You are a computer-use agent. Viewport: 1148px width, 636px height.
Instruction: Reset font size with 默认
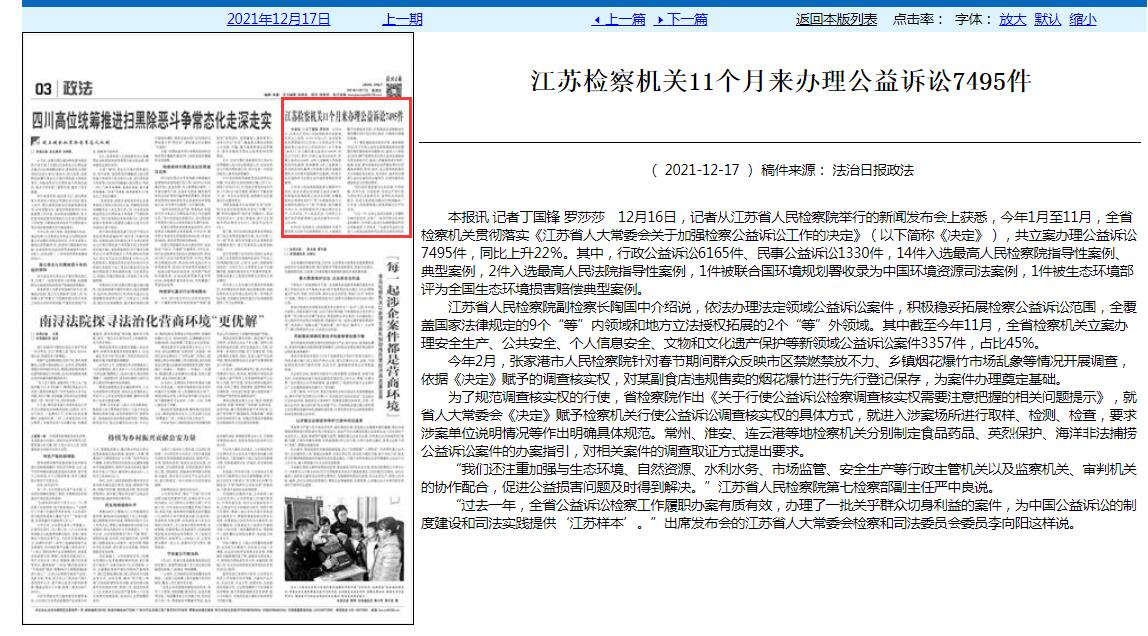[1048, 19]
